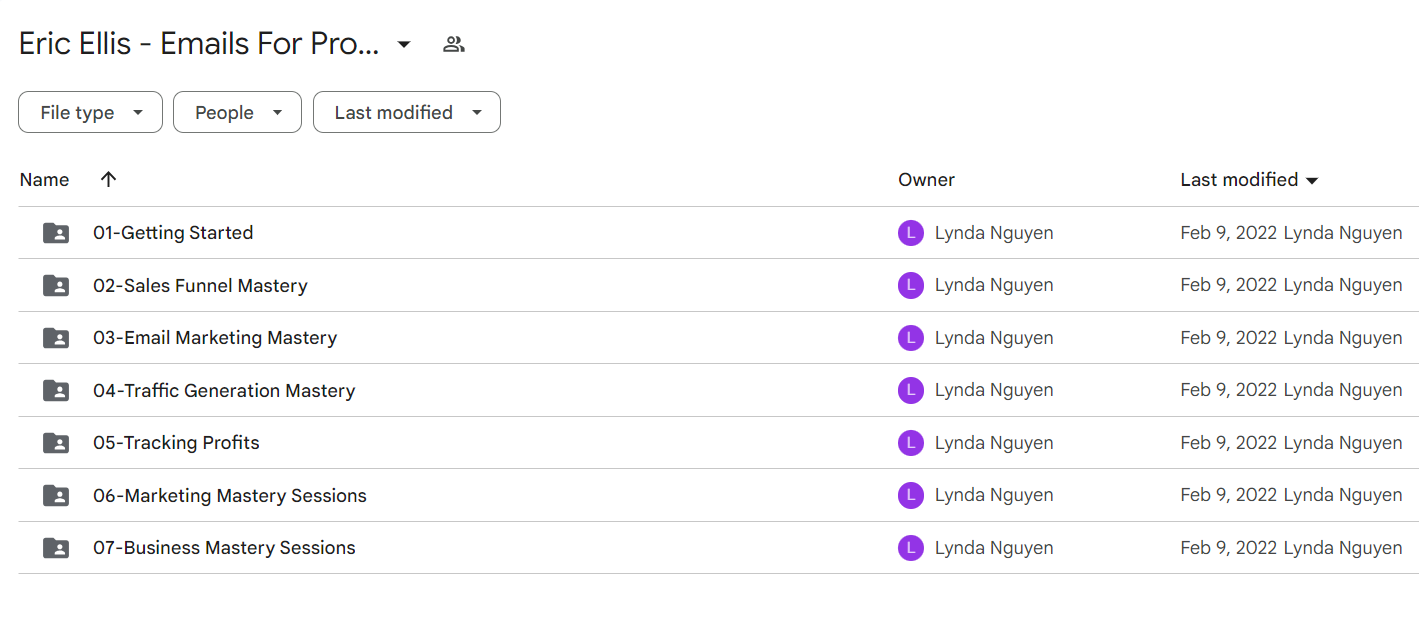Viewport: 1419px width, 628px height.
Task: Click the 06-Marketing Mastery Sessions folder icon
Action: 56,495
